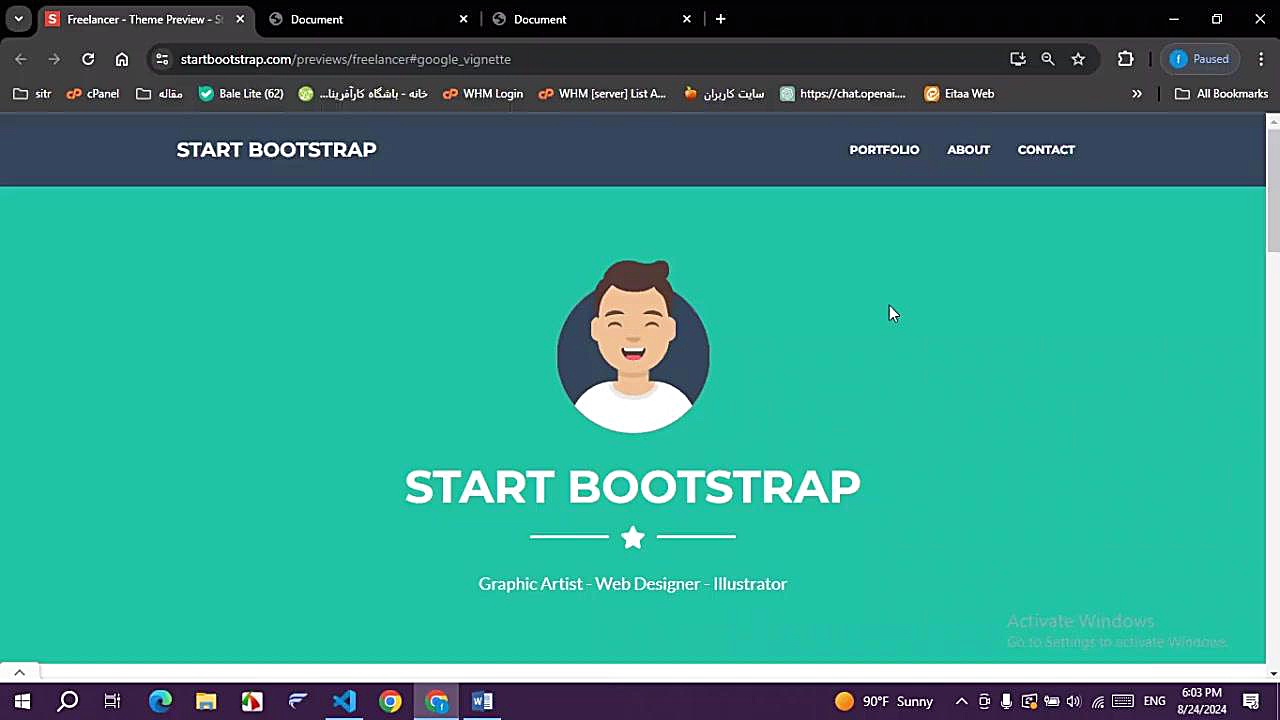Open the Chrome three-dot menu
Image resolution: width=1280 pixels, height=720 pixels.
[x=1261, y=59]
